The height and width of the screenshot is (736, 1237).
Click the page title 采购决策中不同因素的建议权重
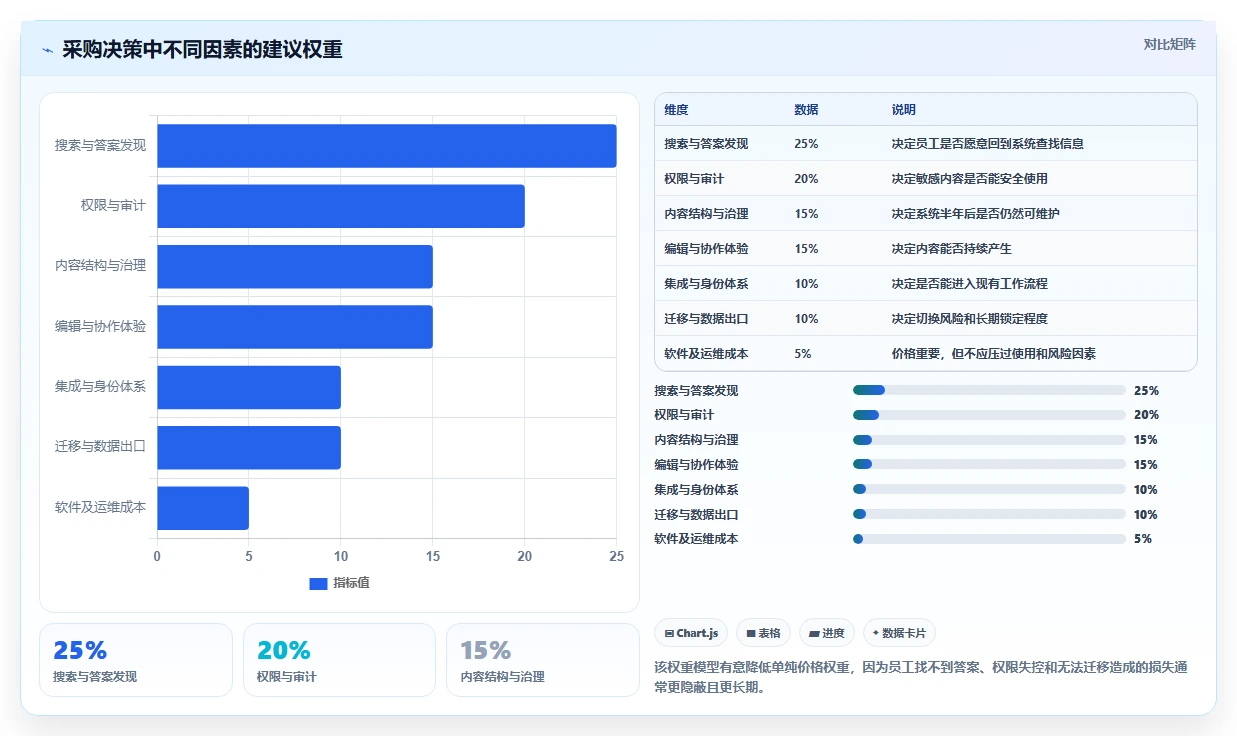[x=202, y=50]
